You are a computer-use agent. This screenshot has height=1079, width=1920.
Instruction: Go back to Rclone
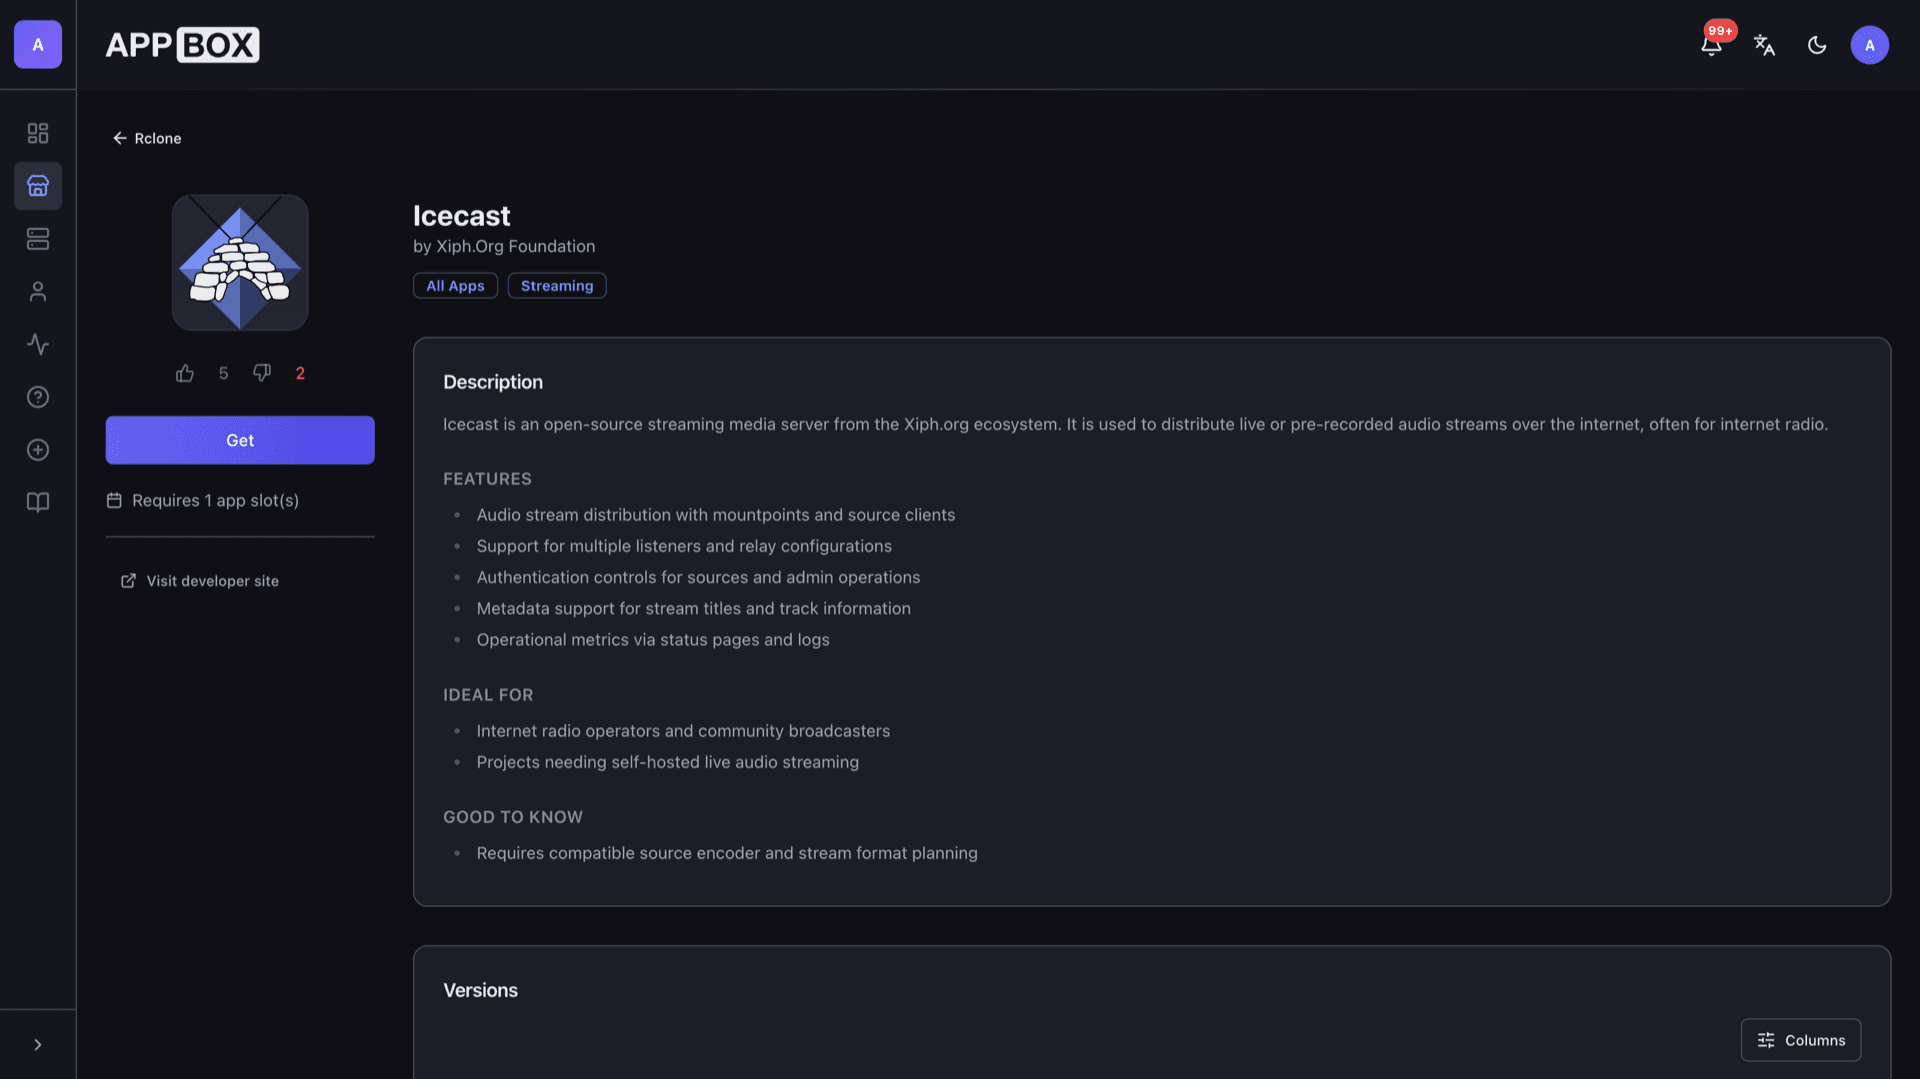(x=147, y=138)
